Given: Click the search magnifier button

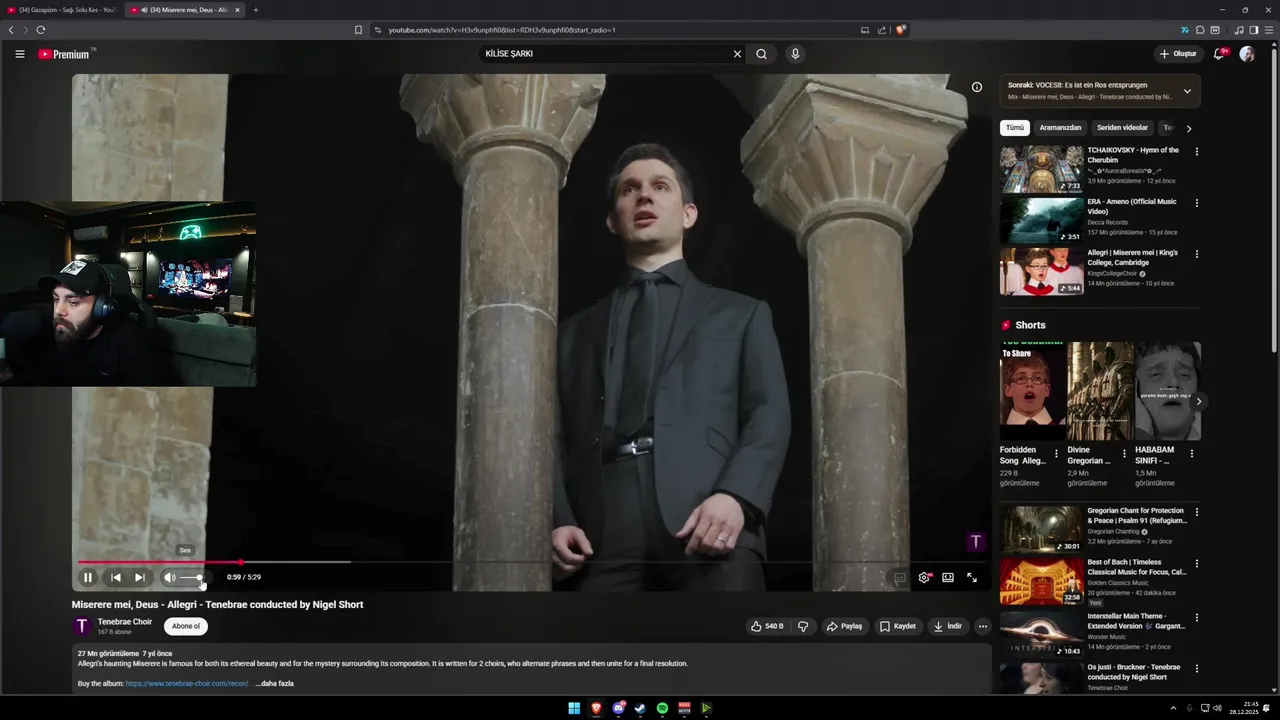Looking at the screenshot, I should (762, 54).
